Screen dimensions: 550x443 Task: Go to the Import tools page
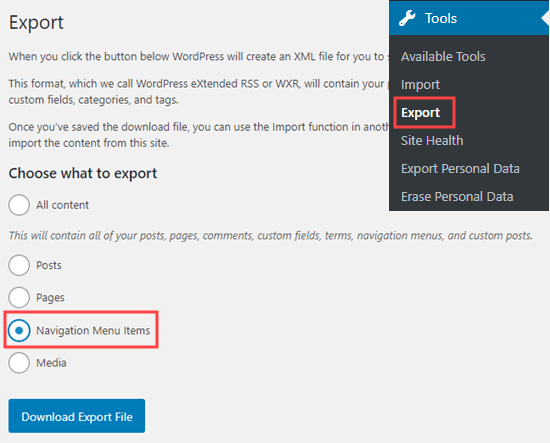click(x=420, y=85)
